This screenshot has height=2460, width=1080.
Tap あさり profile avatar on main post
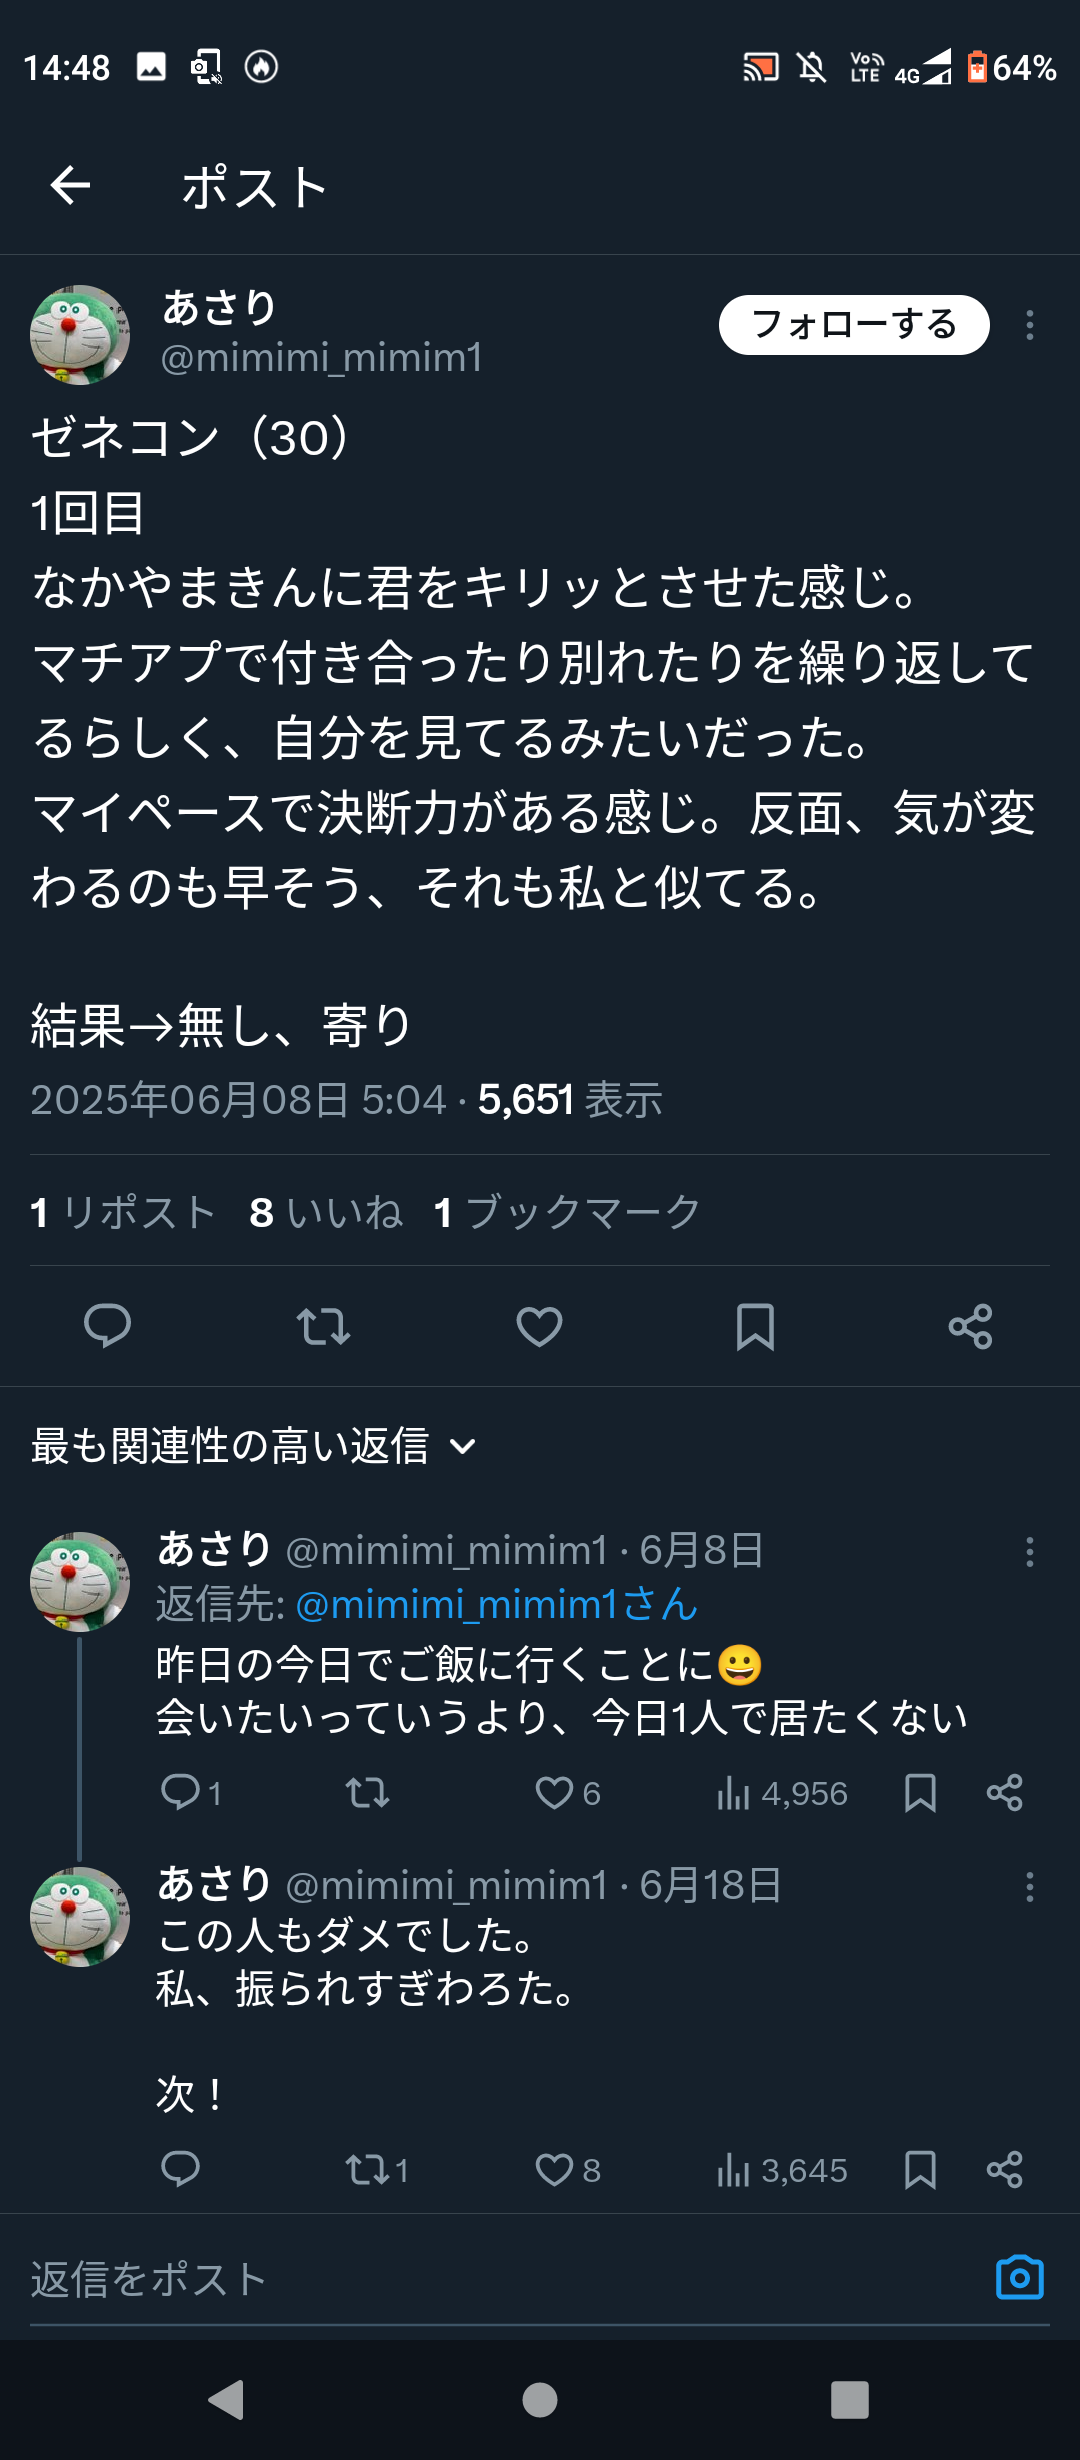pos(80,335)
